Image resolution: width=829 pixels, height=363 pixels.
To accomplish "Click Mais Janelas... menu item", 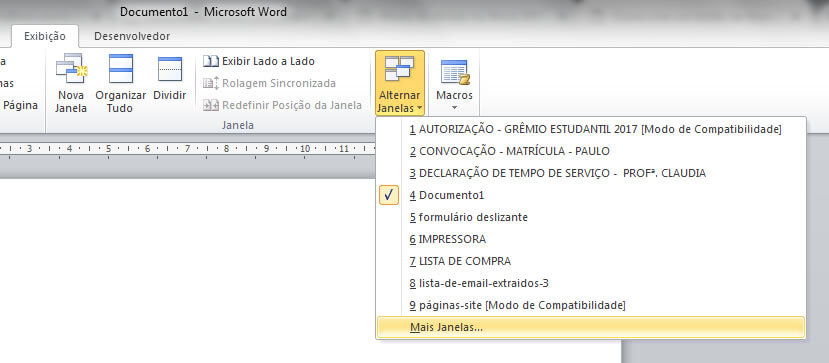I will [x=591, y=328].
